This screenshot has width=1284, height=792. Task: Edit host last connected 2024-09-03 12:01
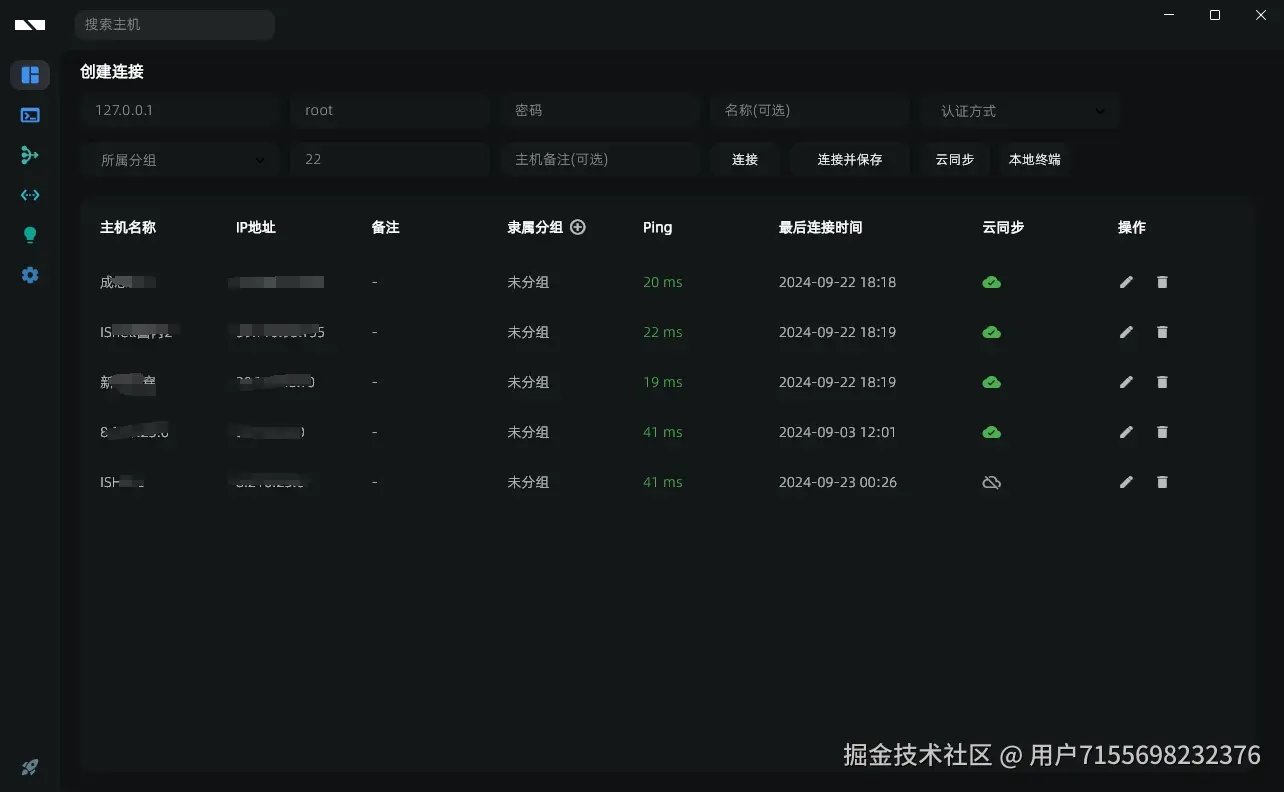coord(1127,432)
